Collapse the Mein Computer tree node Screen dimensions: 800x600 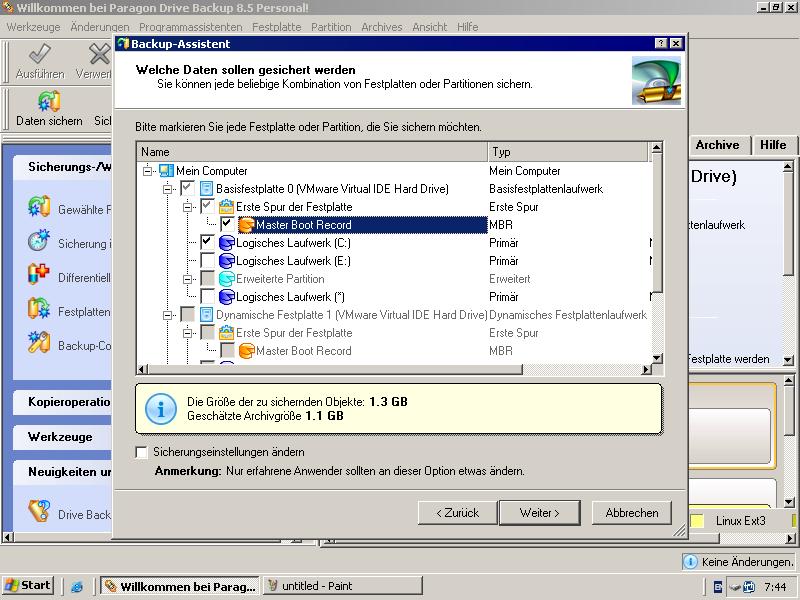[x=147, y=171]
